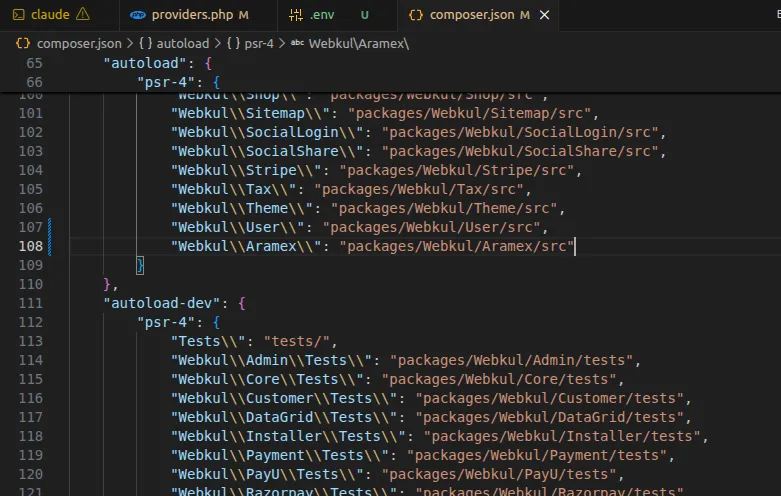Click the "Webkul\\User\\" key
This screenshot has height=496, width=781.
point(238,227)
